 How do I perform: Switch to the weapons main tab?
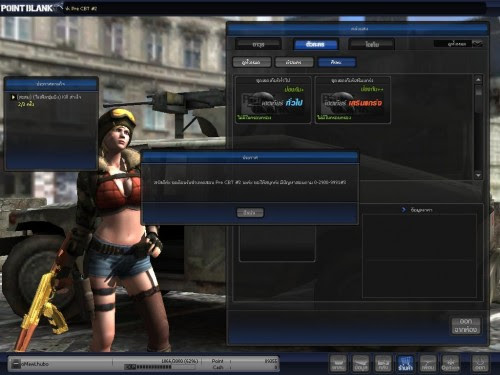click(258, 44)
